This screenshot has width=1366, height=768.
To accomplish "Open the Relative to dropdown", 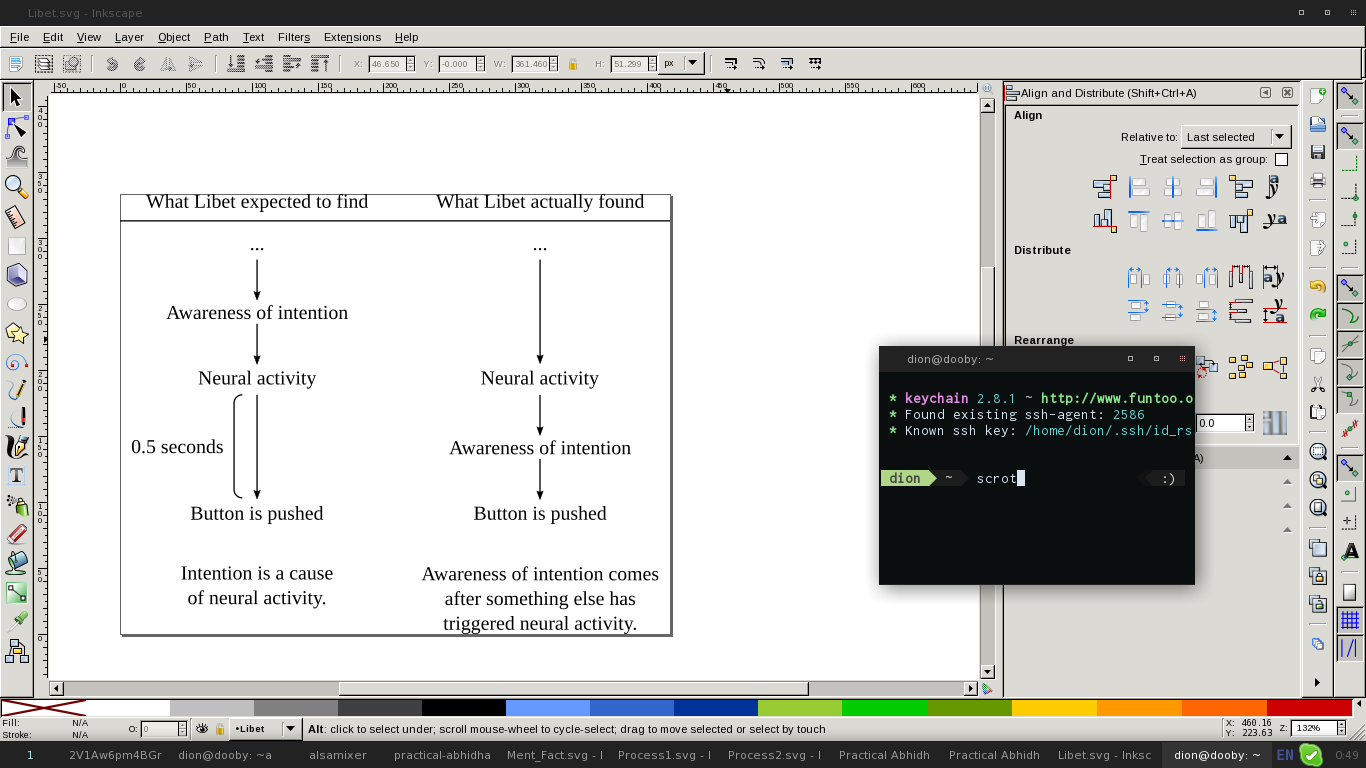I will pos(1236,137).
